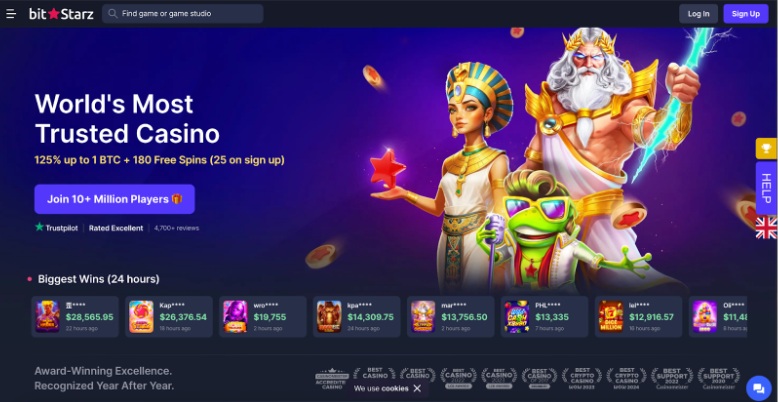Click the bitStarz logo
Image resolution: width=778 pixels, height=402 pixels.
coord(61,14)
